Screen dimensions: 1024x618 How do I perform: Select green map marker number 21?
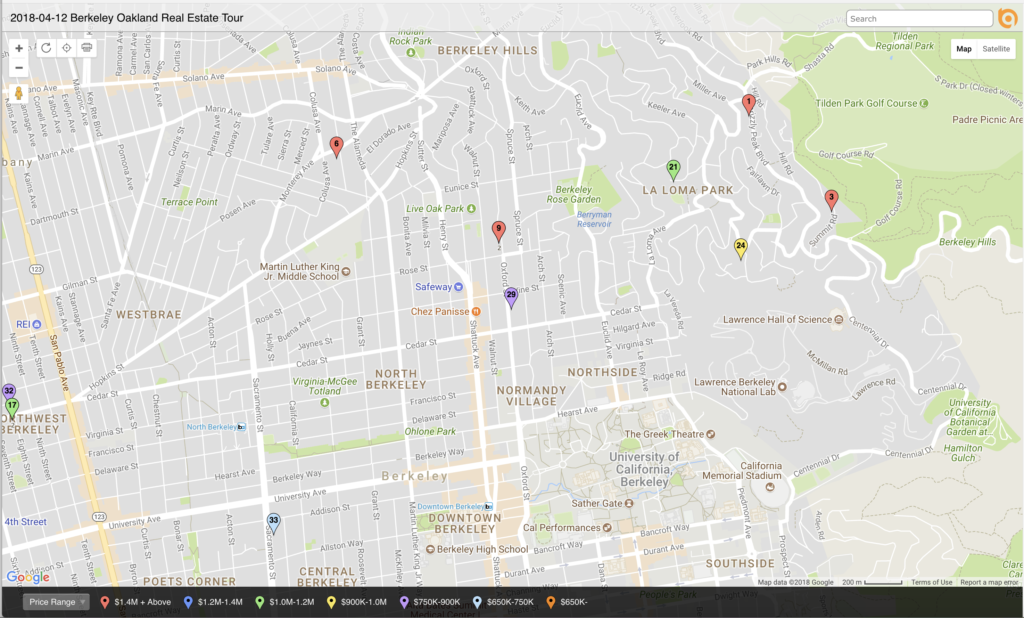(673, 170)
